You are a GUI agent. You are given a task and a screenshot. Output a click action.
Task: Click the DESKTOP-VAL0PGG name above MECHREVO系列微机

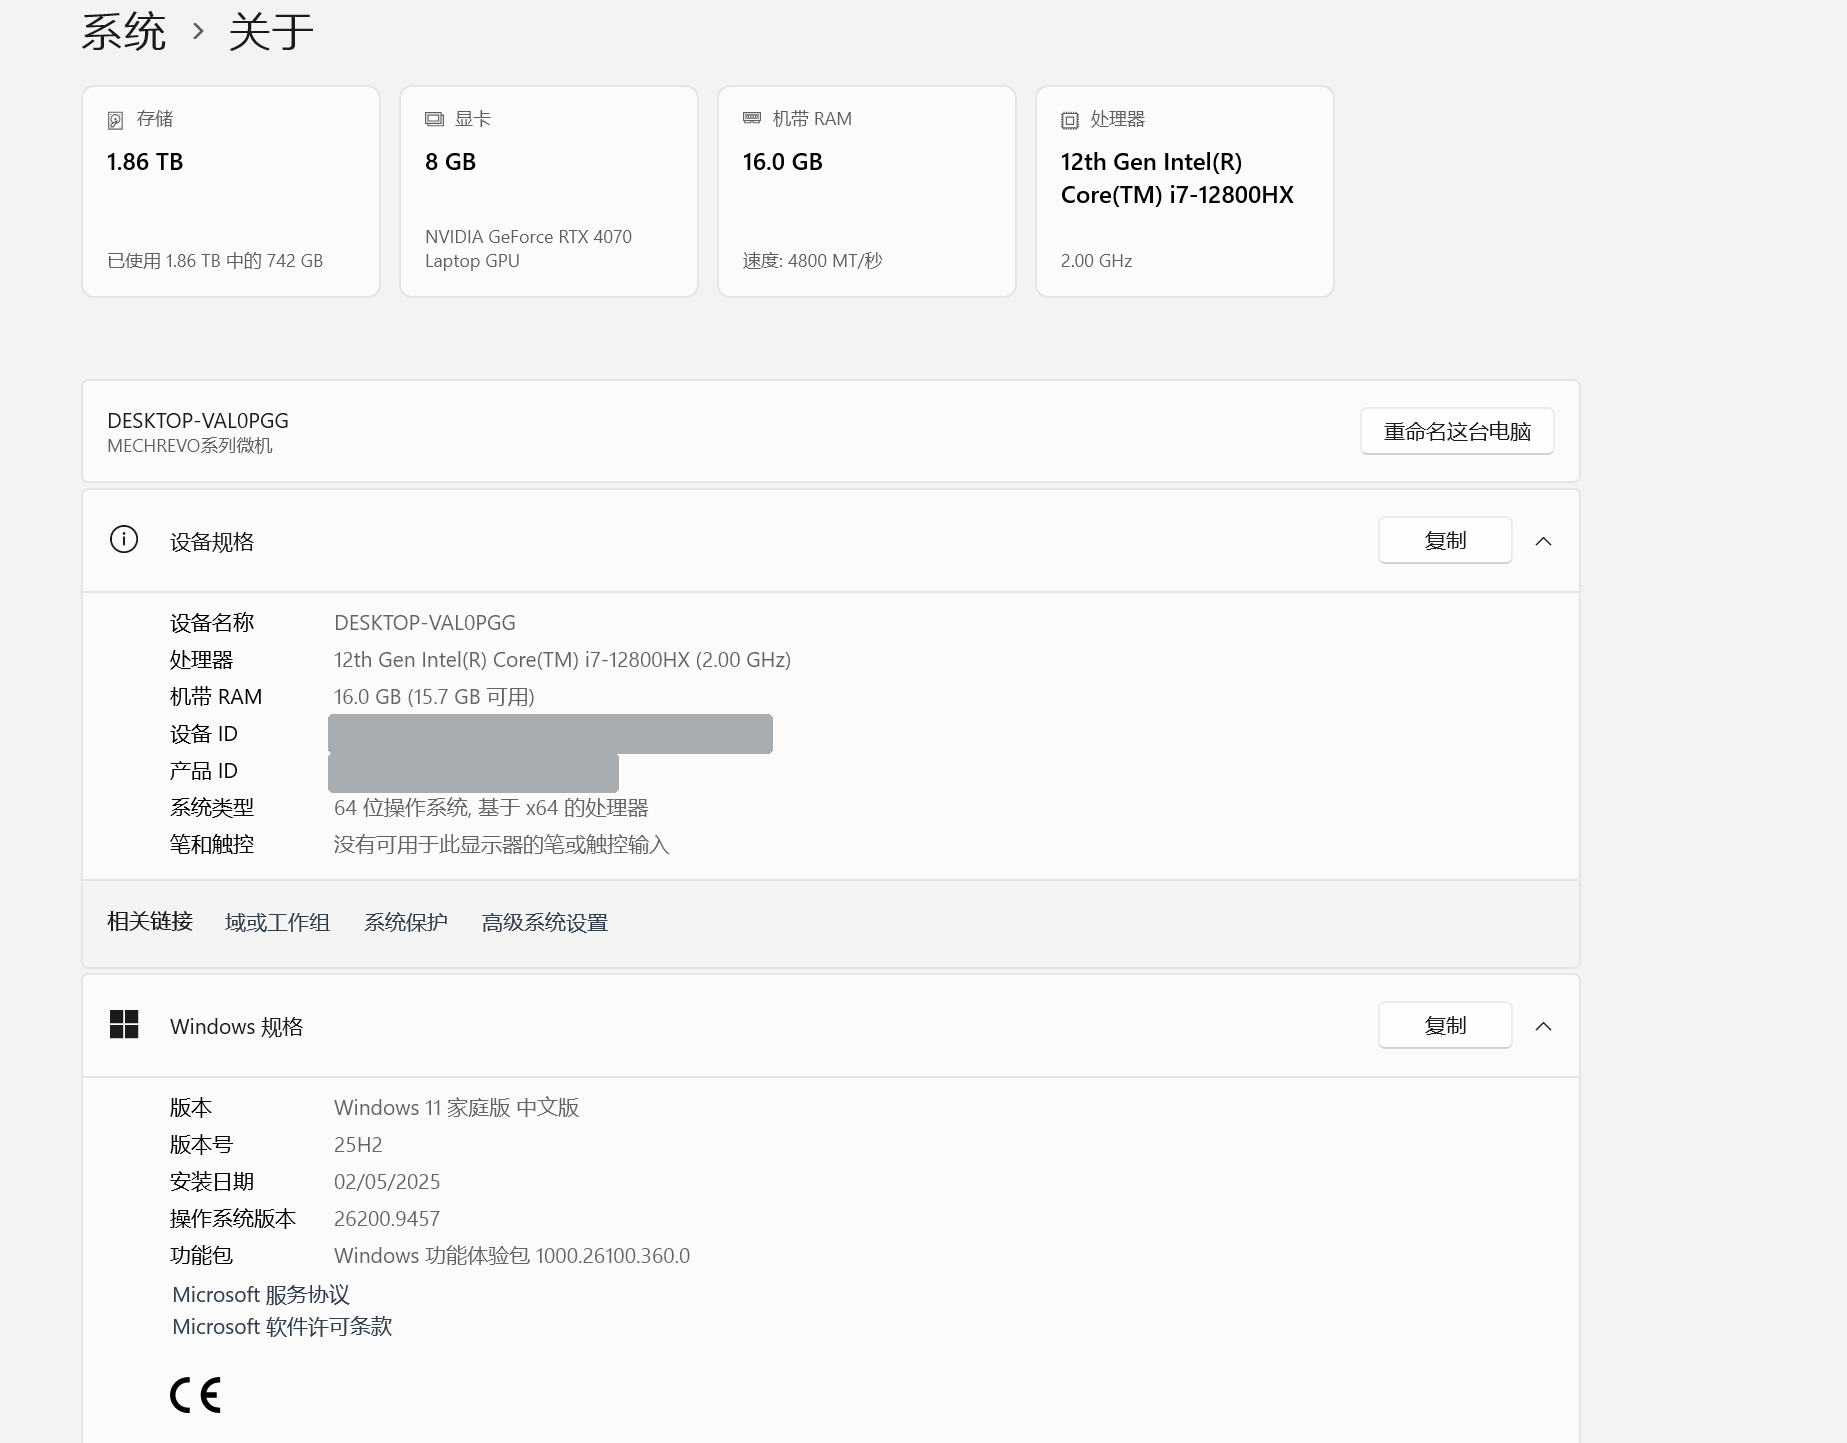198,421
